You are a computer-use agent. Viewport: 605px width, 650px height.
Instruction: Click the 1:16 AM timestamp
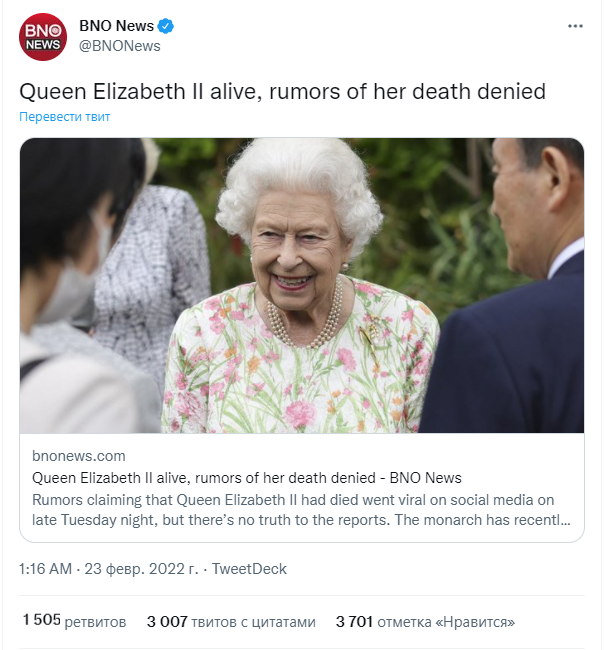click(46, 569)
